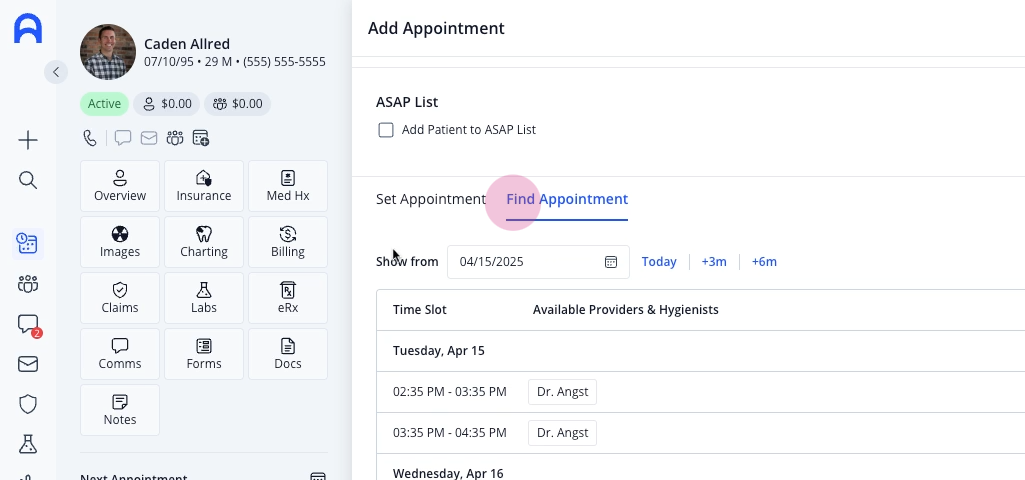Open the Comms tile

click(120, 354)
